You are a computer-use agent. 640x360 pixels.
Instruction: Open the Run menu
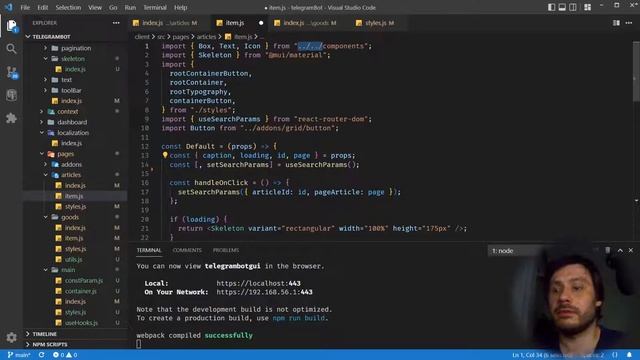pos(130,7)
